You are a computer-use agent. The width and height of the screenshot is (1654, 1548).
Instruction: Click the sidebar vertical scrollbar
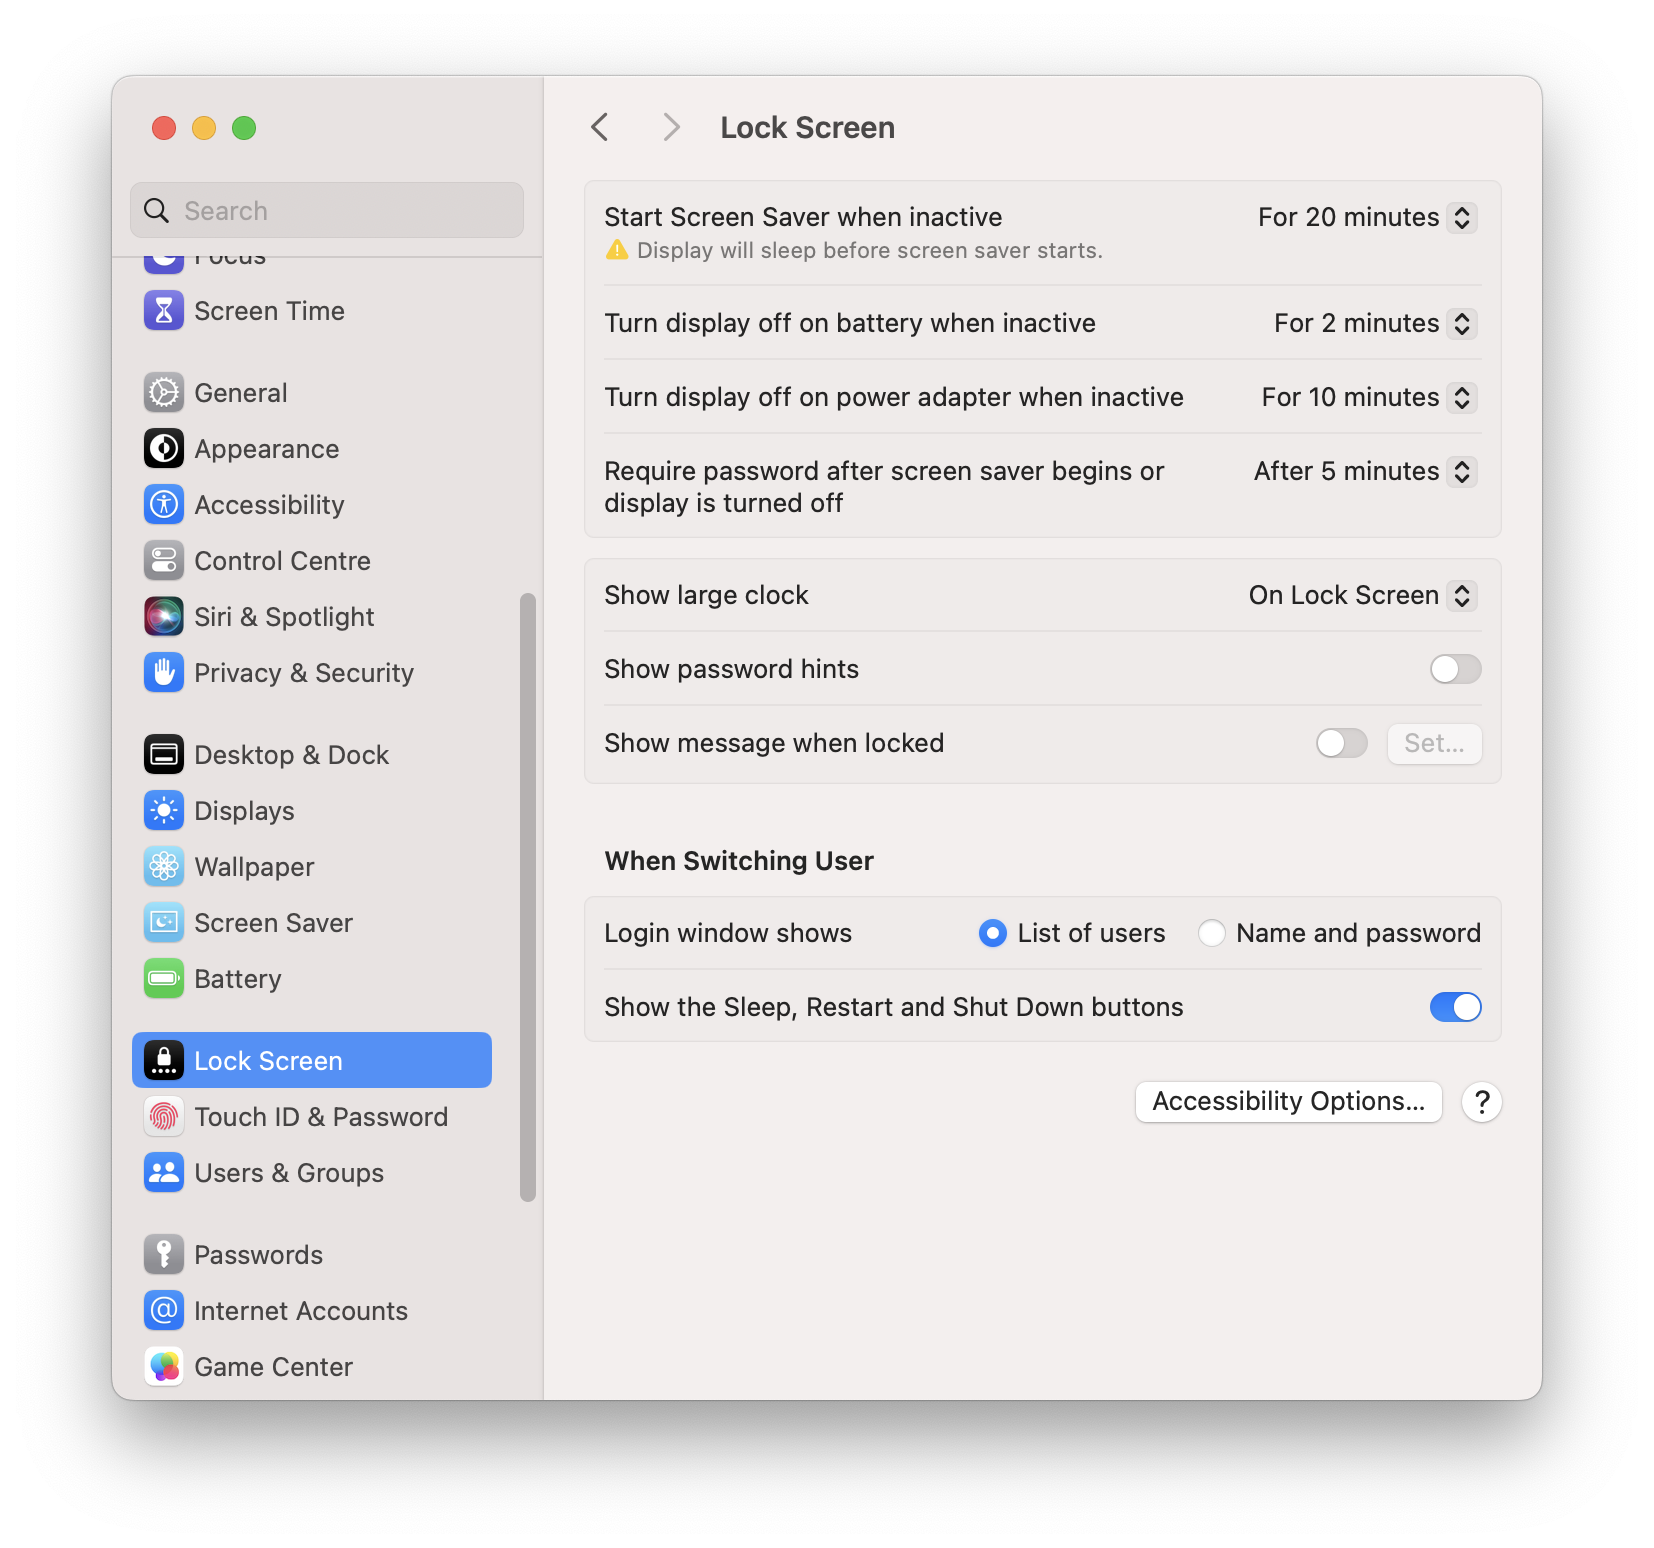(528, 897)
